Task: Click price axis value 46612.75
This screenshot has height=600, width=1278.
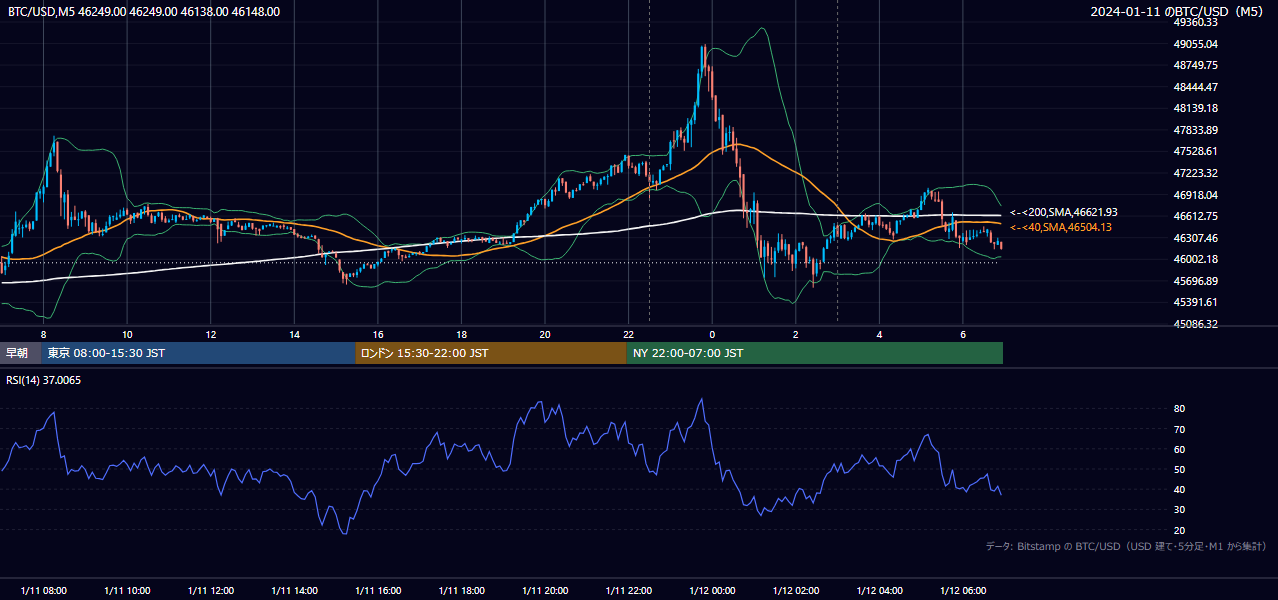Action: [x=1195, y=216]
